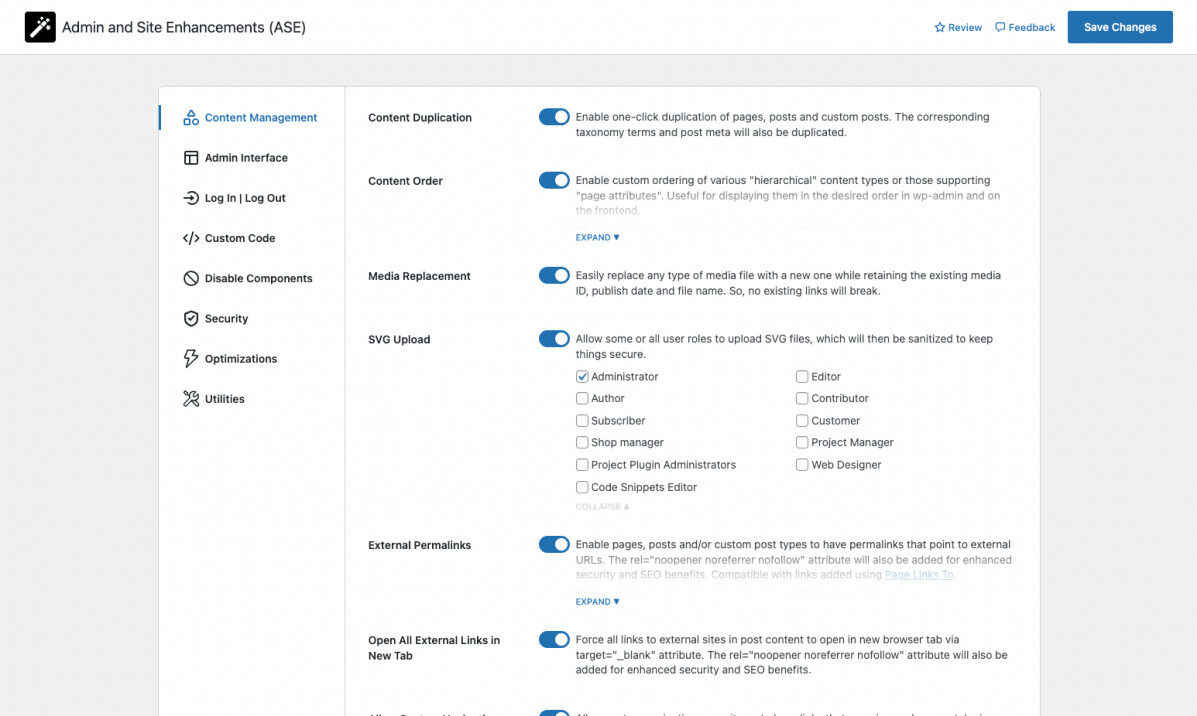Click the ASE plugin logo

pyautogui.click(x=38, y=26)
